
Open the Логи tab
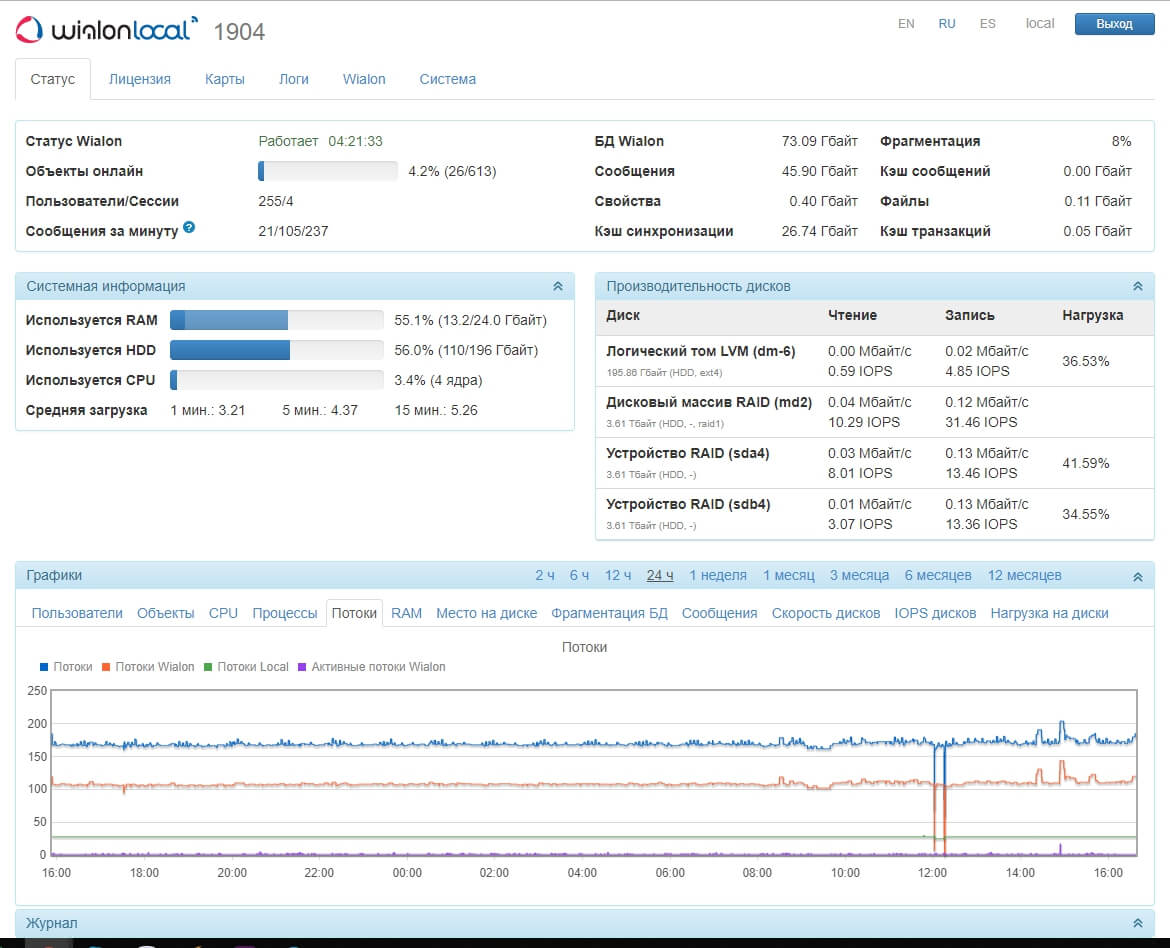tap(293, 79)
